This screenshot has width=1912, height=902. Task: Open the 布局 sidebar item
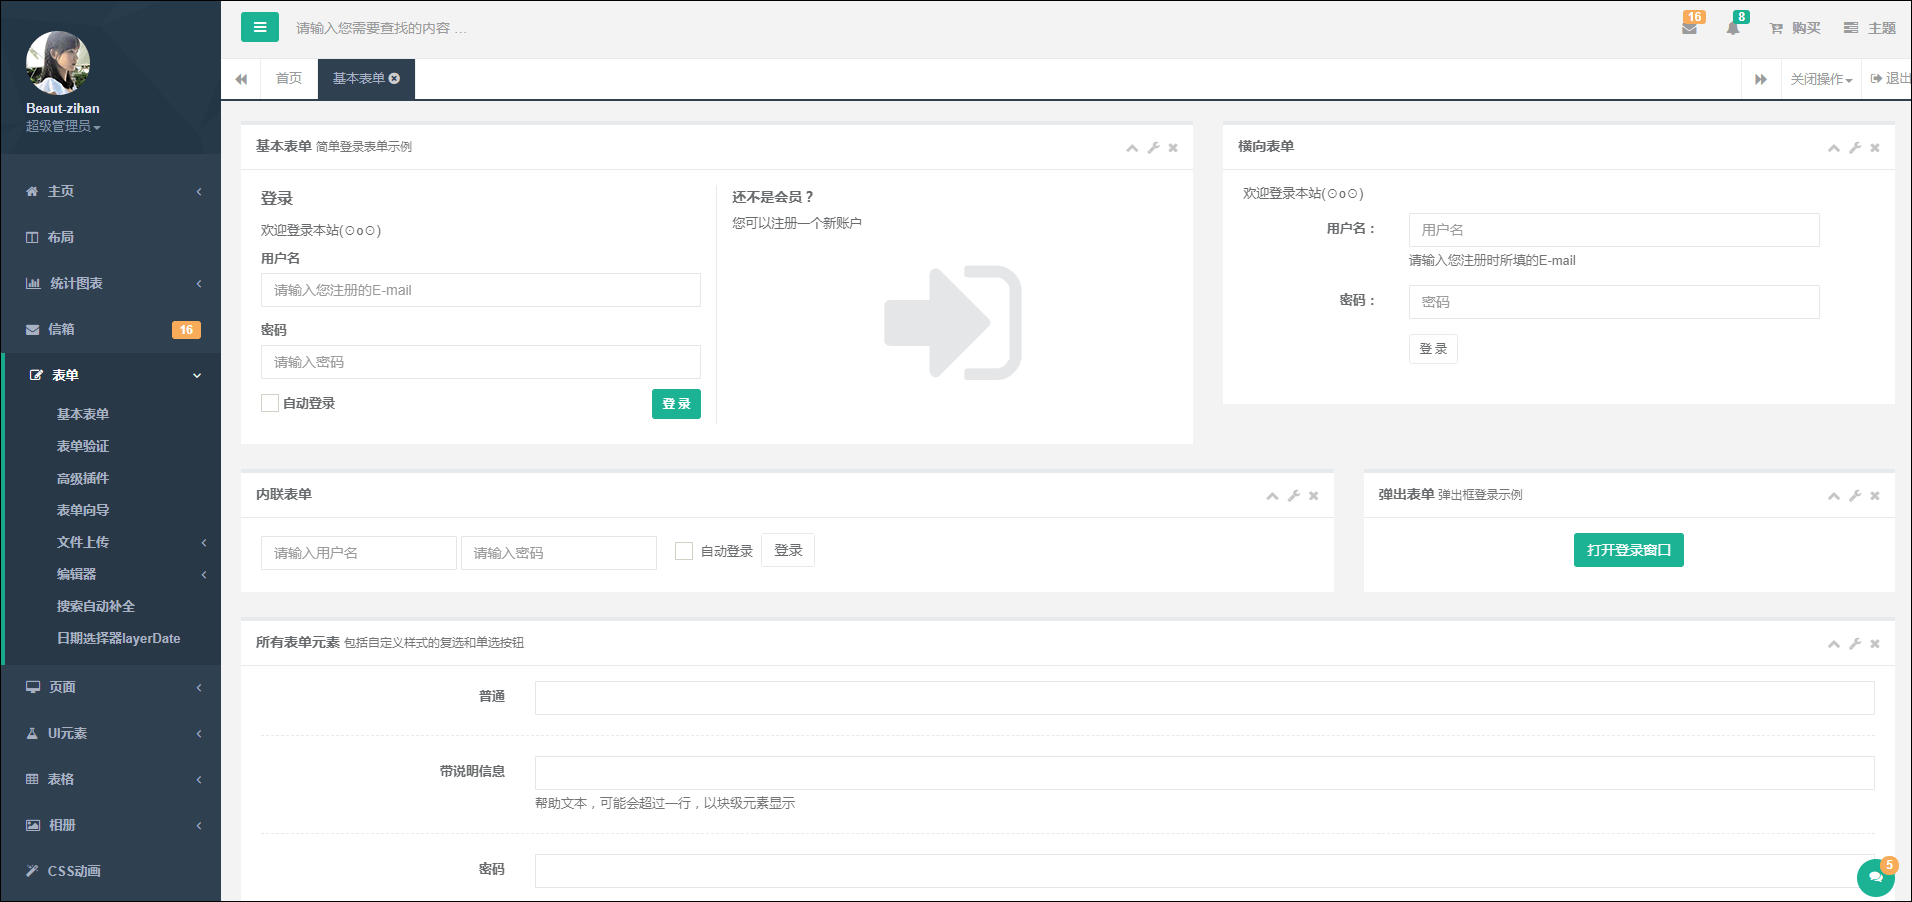[110, 237]
